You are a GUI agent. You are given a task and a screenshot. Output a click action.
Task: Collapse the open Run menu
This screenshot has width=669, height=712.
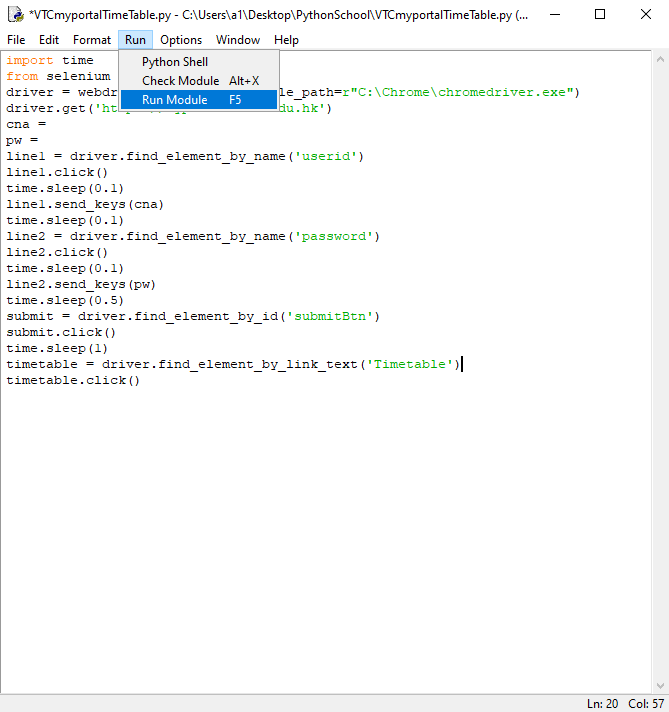(x=135, y=40)
